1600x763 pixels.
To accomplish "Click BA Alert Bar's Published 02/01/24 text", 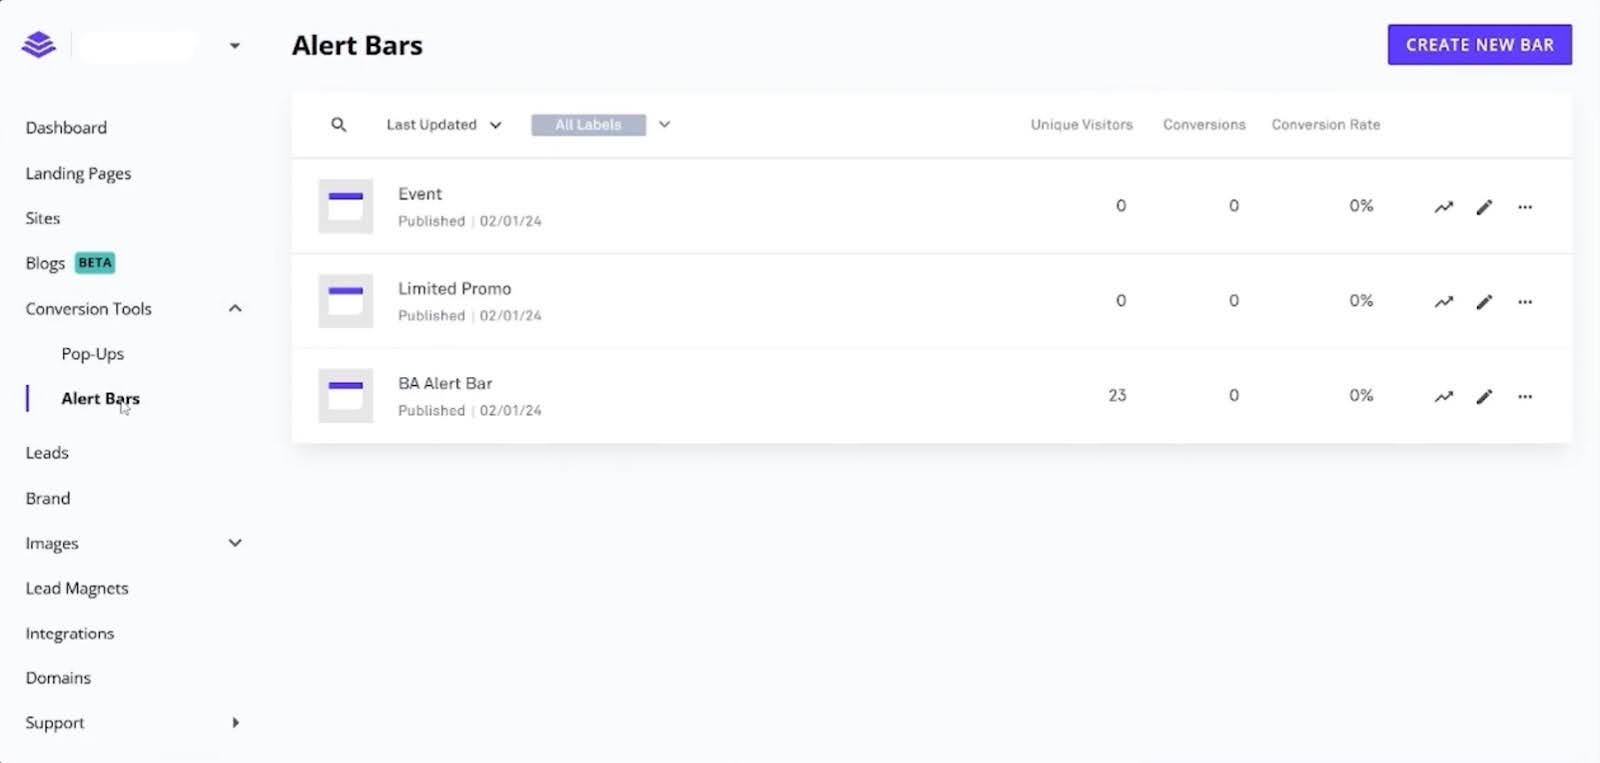I will pos(470,411).
